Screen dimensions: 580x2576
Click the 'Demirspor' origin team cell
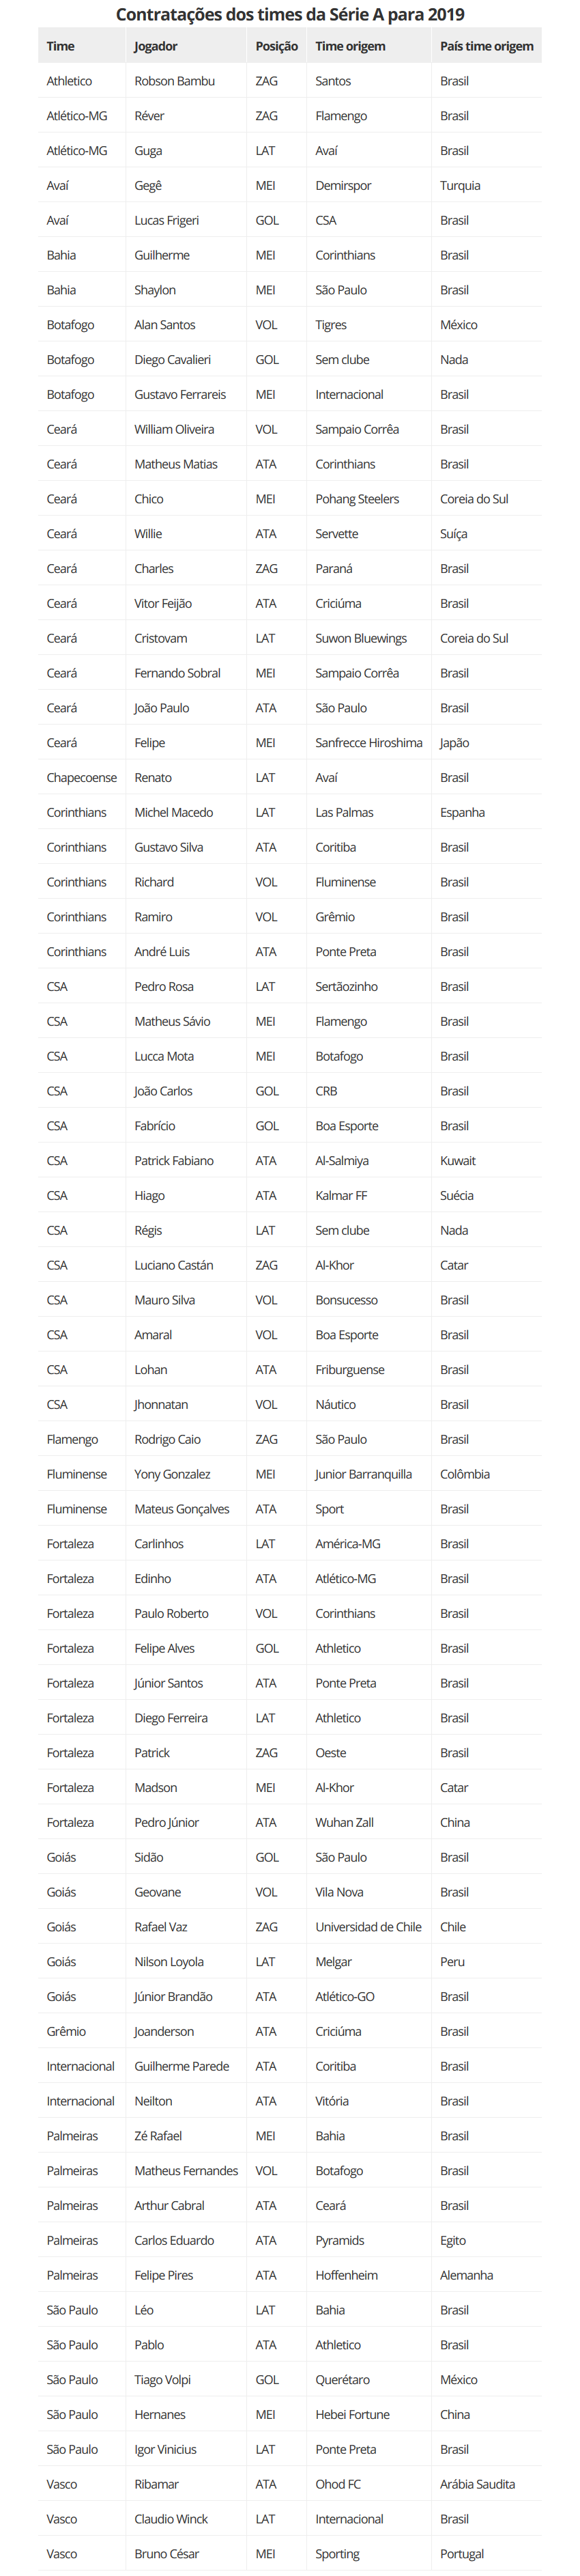click(343, 185)
